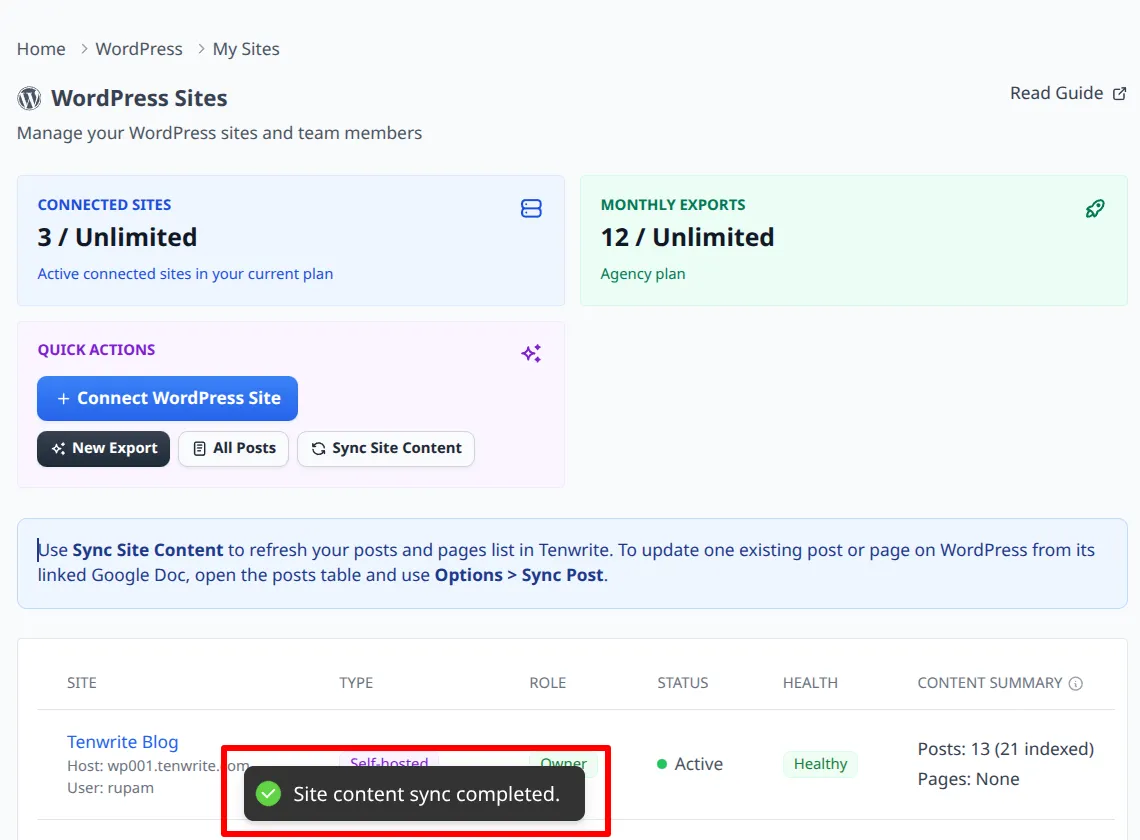Click the WordPress Sites page heading
The width and height of the screenshot is (1140, 840).
pos(139,98)
